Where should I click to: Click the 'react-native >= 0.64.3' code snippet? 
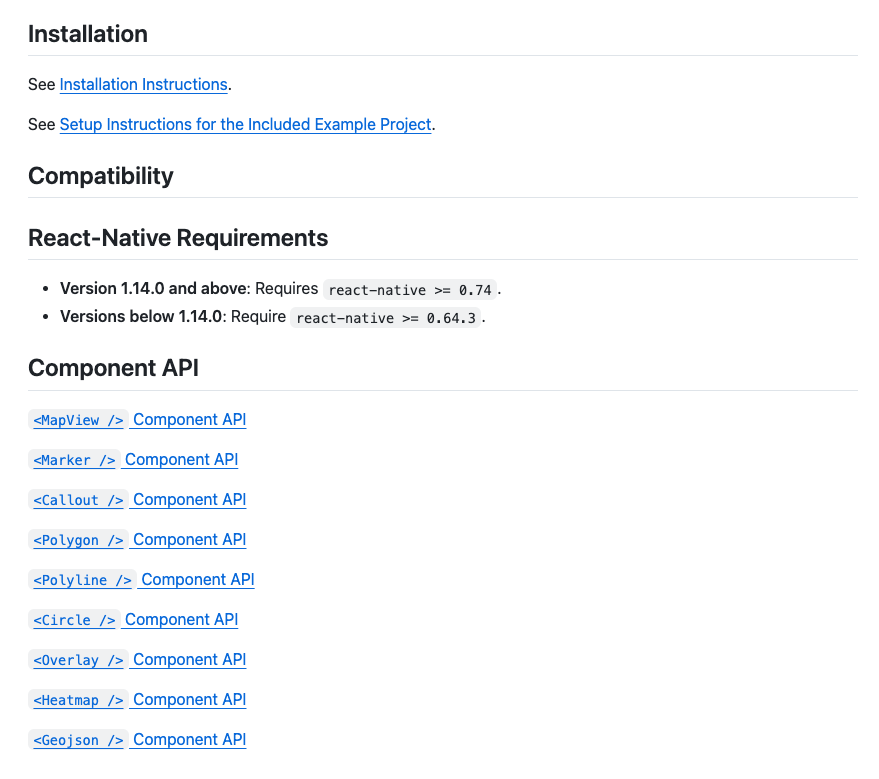(x=386, y=318)
